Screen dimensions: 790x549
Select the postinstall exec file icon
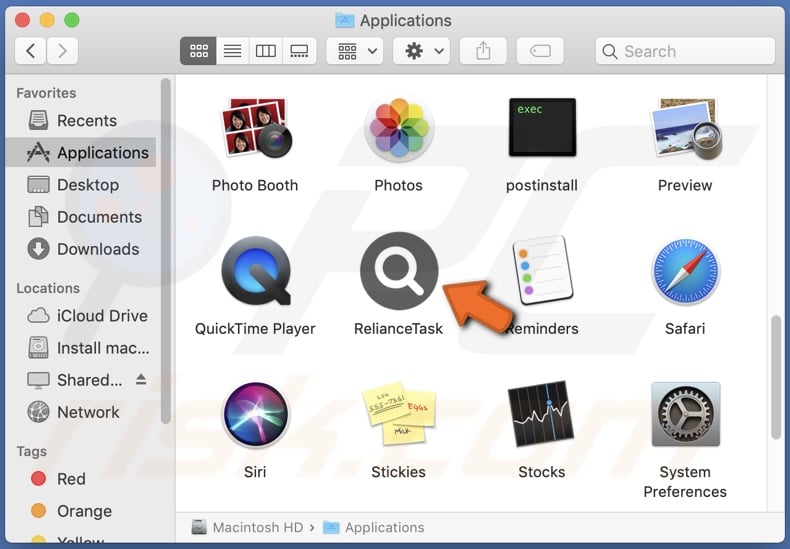(542, 127)
